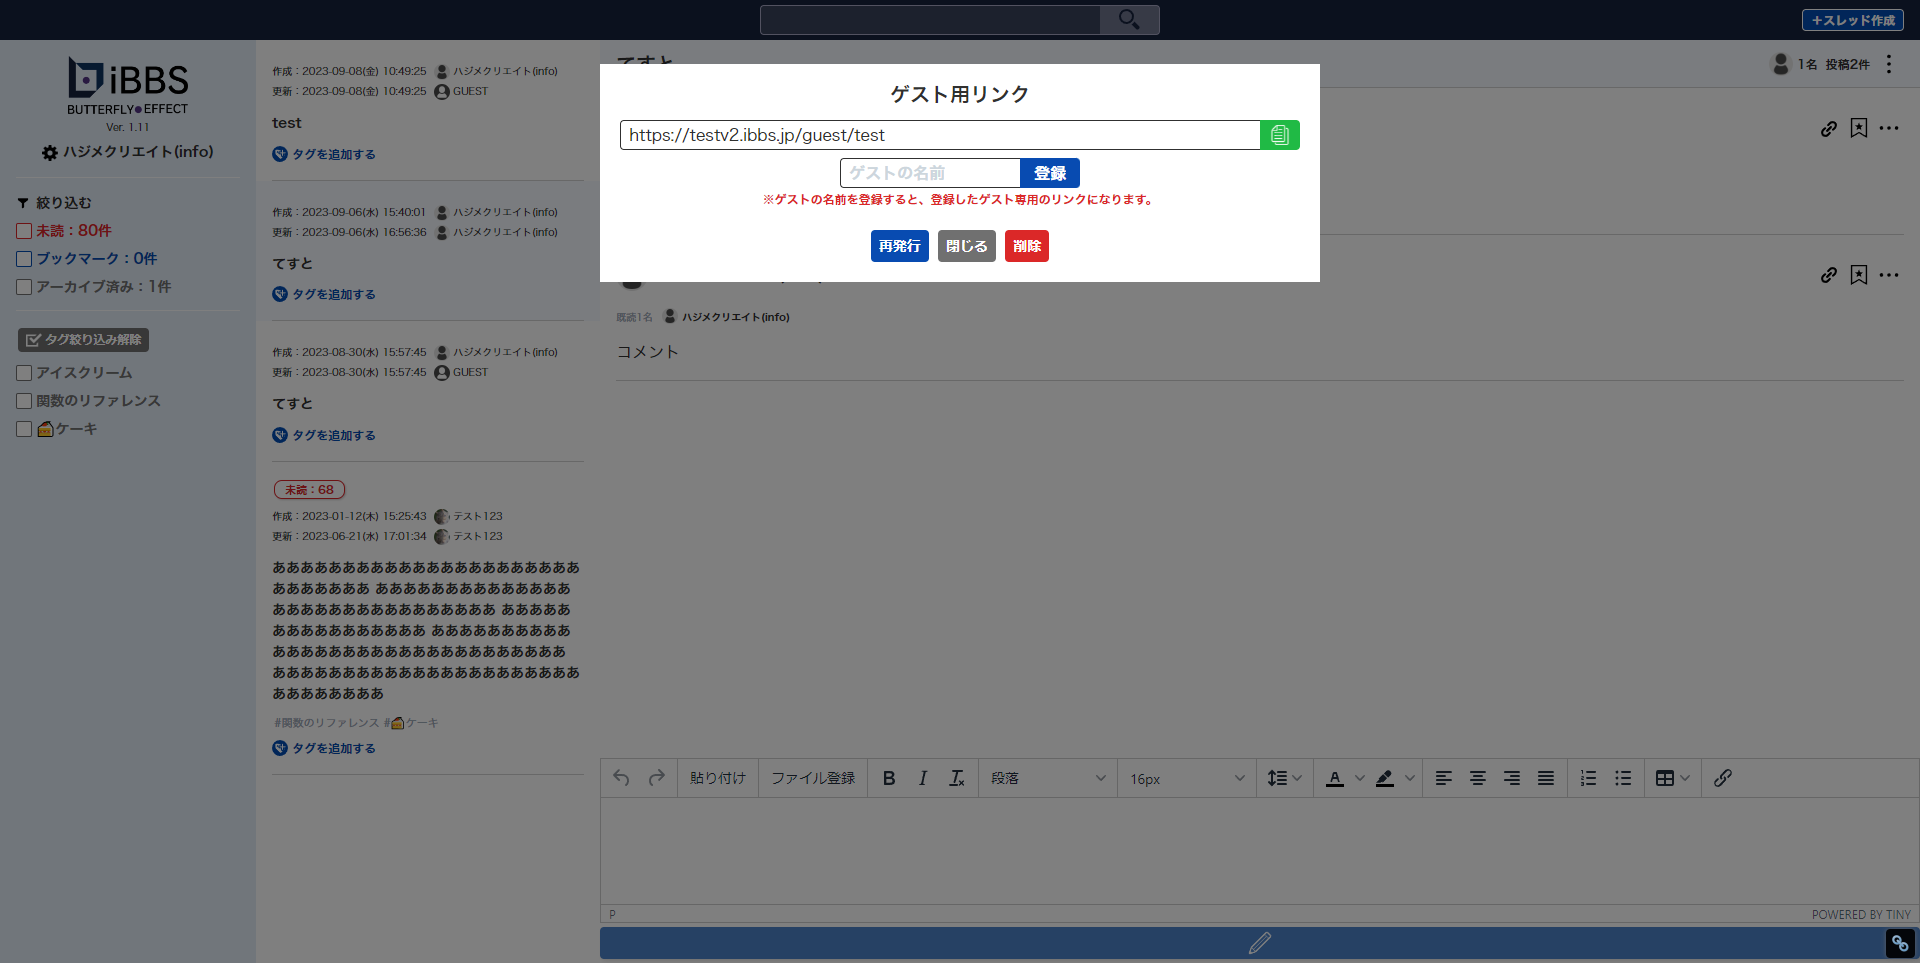Click the search magnifier icon
This screenshot has width=1920, height=963.
tap(1129, 20)
